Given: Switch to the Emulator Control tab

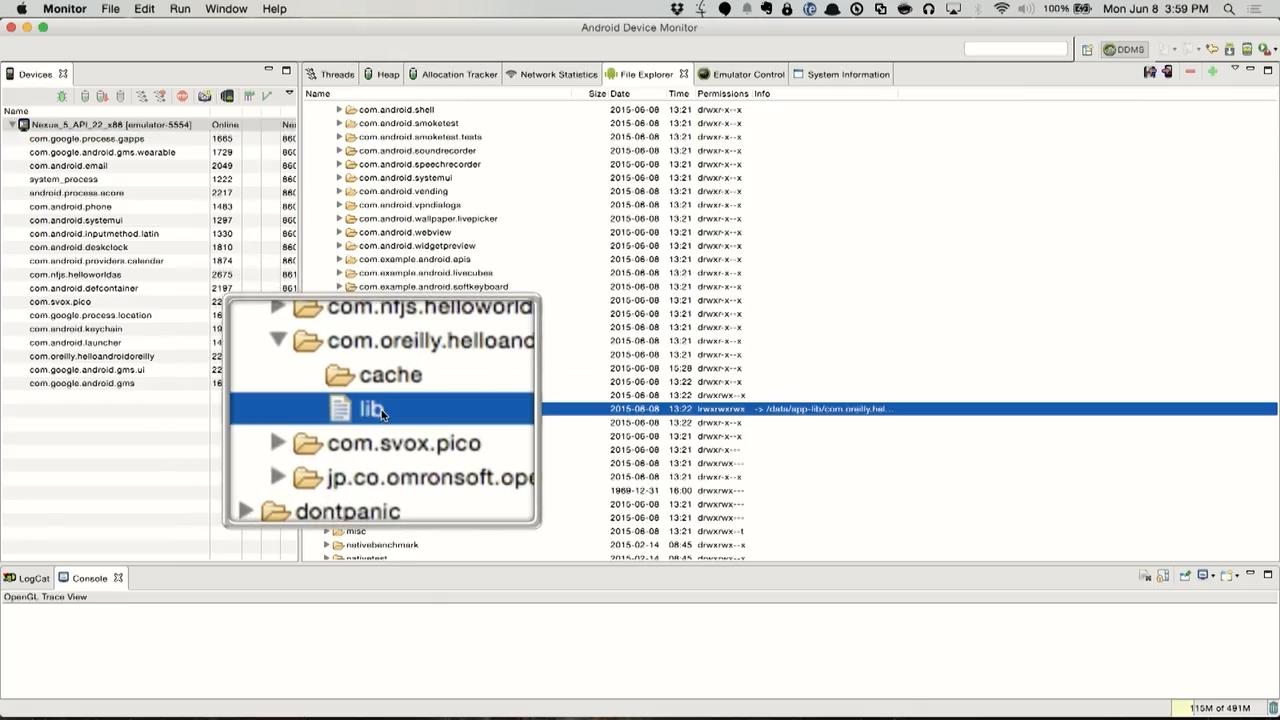Looking at the screenshot, I should [741, 74].
